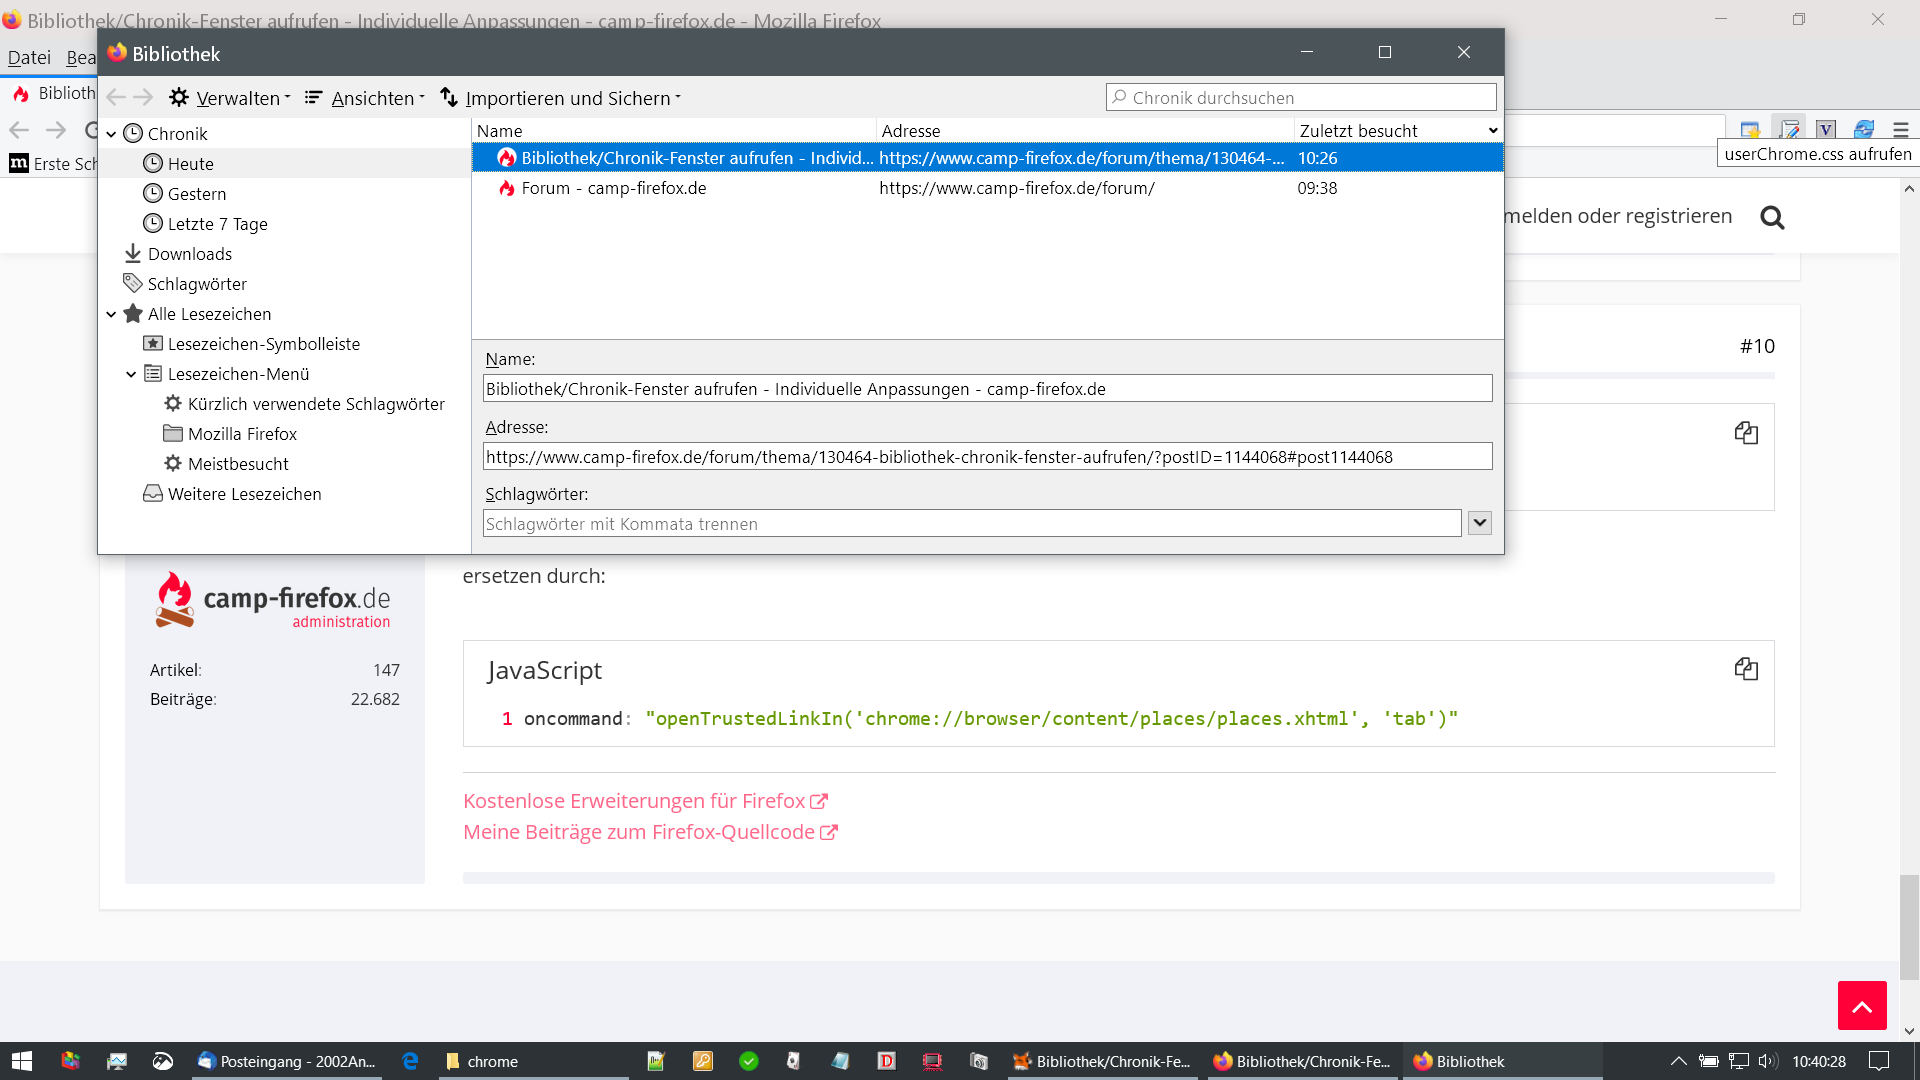This screenshot has height=1080, width=1920.
Task: Collapse the Chronik tree node
Action: coord(111,134)
